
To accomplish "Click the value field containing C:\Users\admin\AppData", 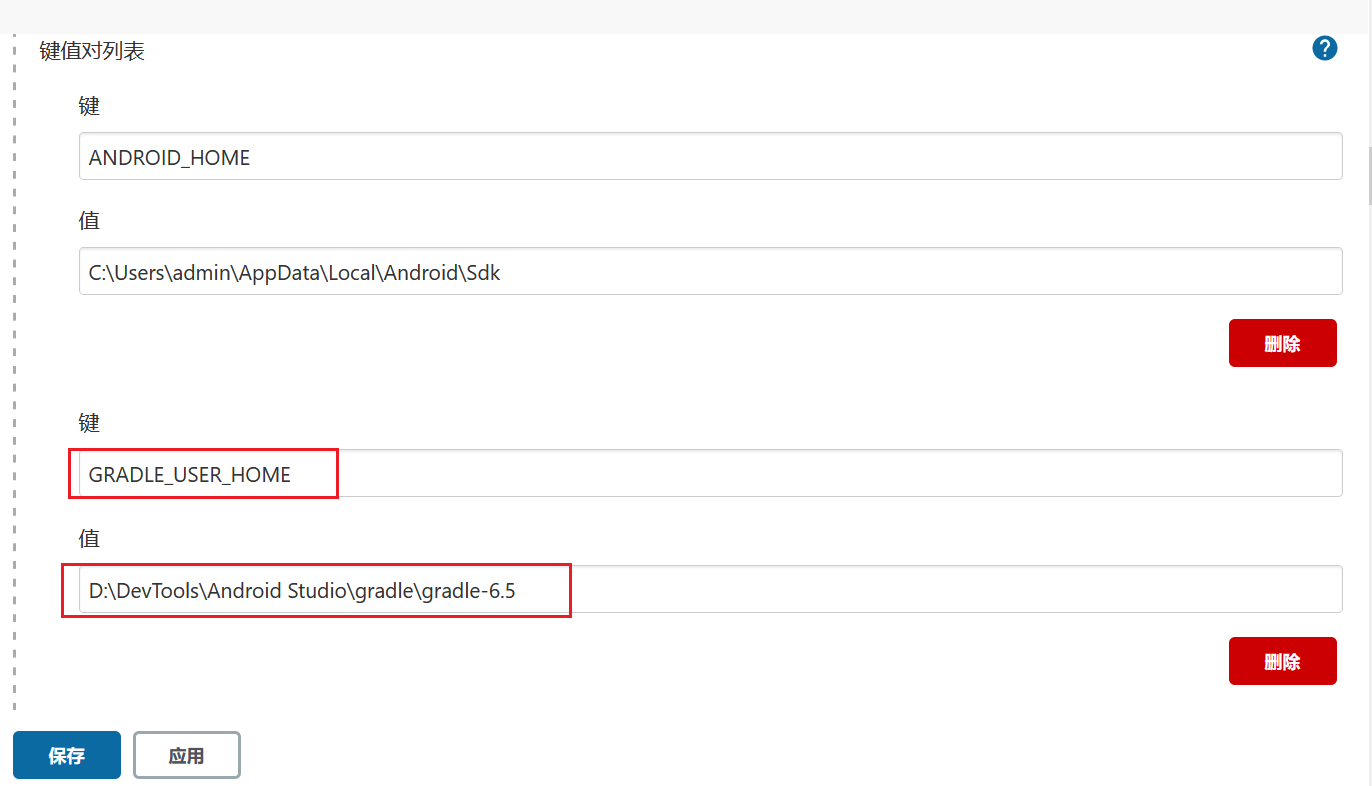I will [x=400, y=271].
